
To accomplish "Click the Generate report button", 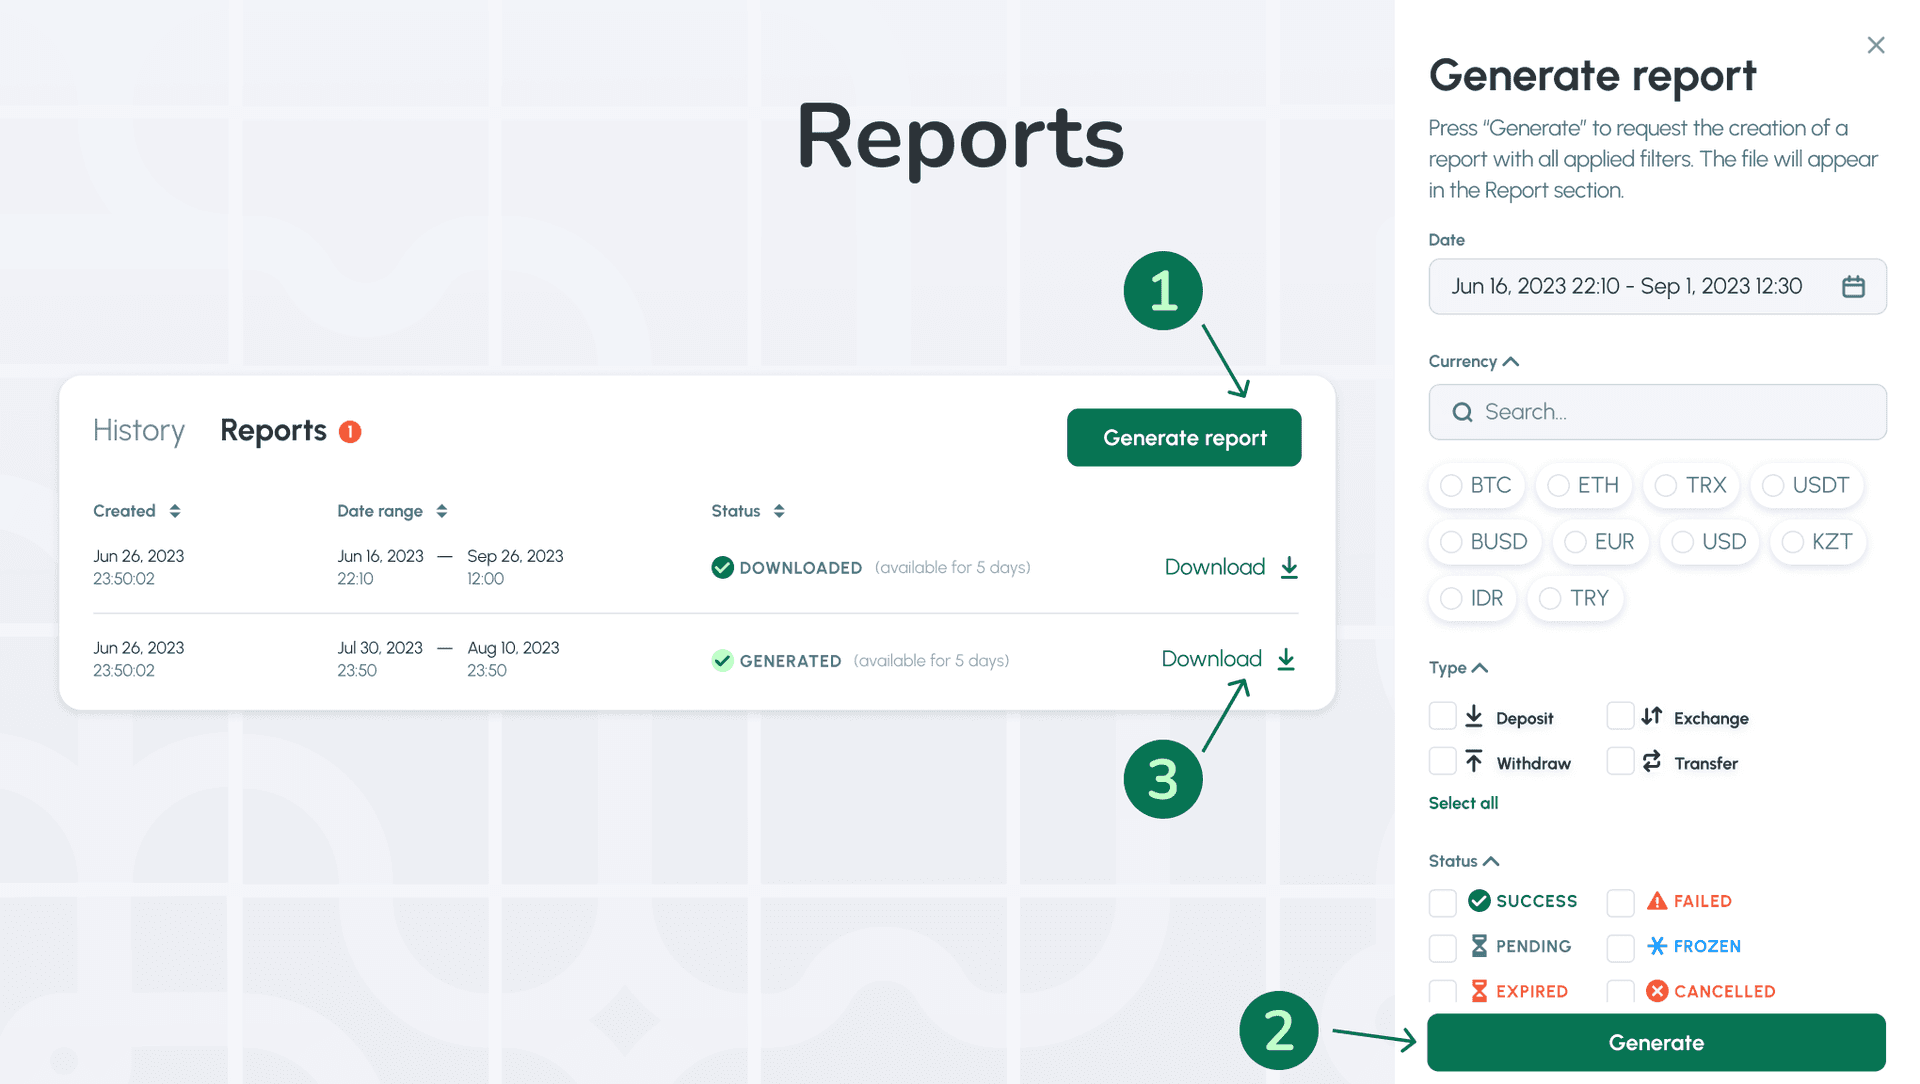I will (x=1184, y=437).
